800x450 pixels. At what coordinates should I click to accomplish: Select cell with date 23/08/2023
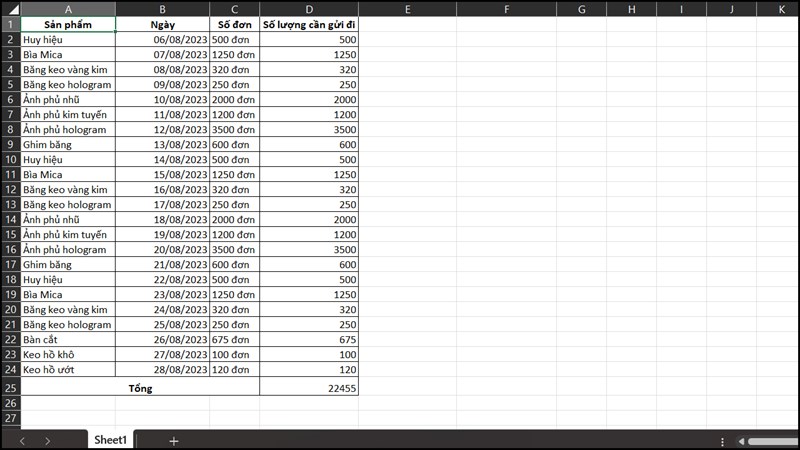[x=162, y=294]
